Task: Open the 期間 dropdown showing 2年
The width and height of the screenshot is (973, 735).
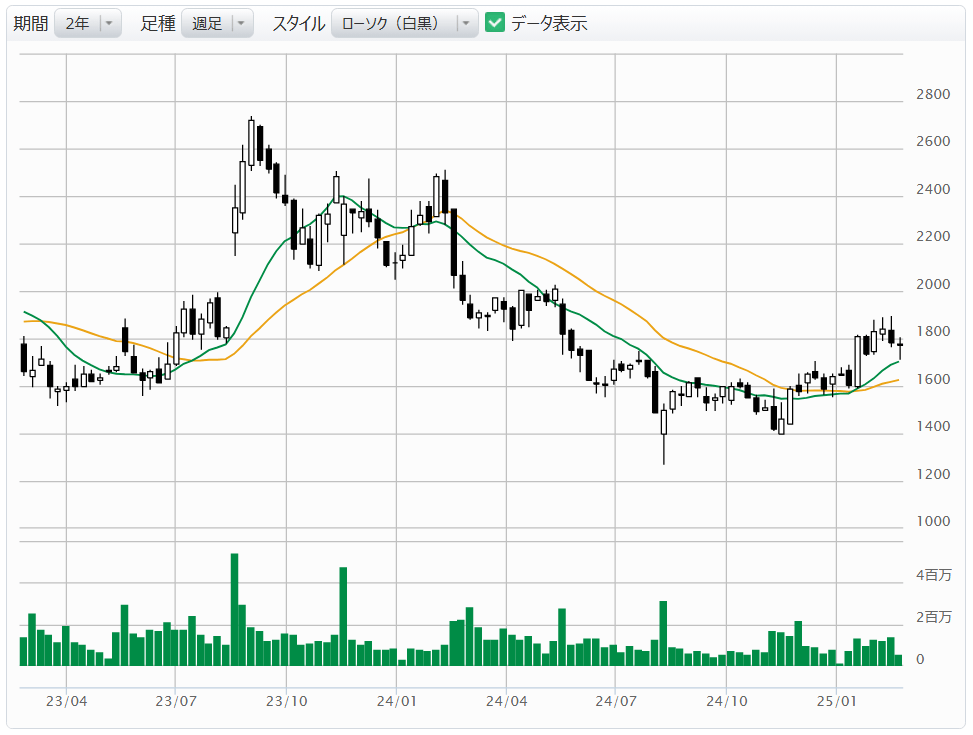Action: click(x=88, y=24)
